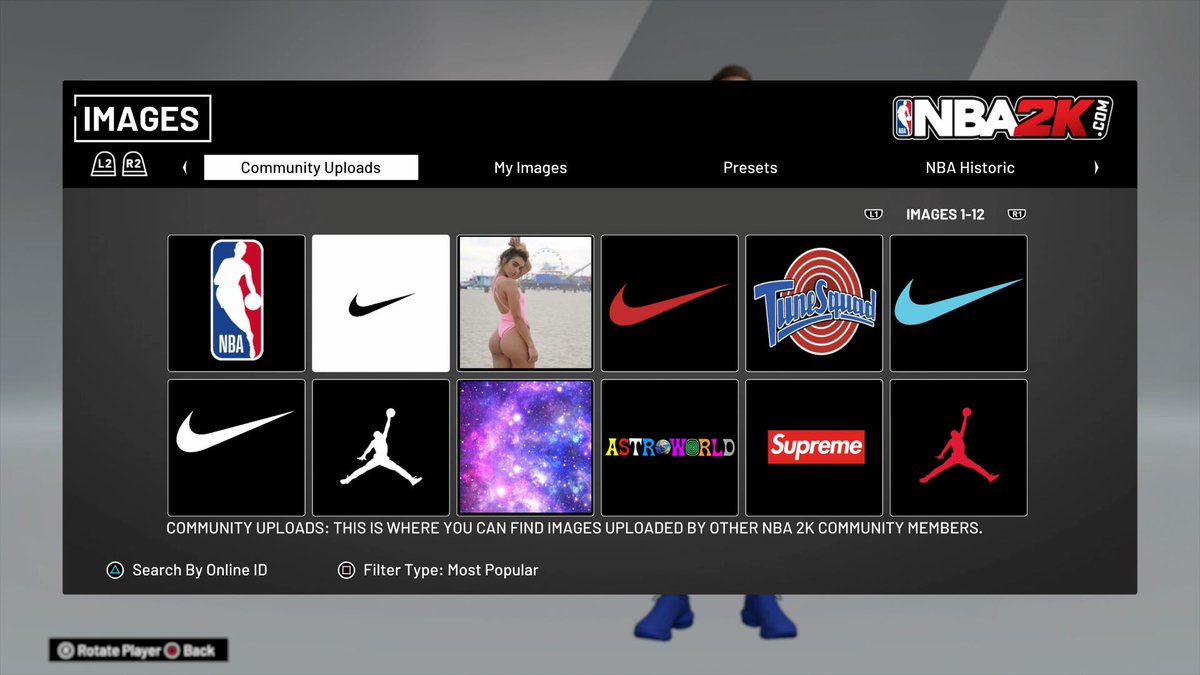Pick the white Nike swoosh on black

coord(236,448)
